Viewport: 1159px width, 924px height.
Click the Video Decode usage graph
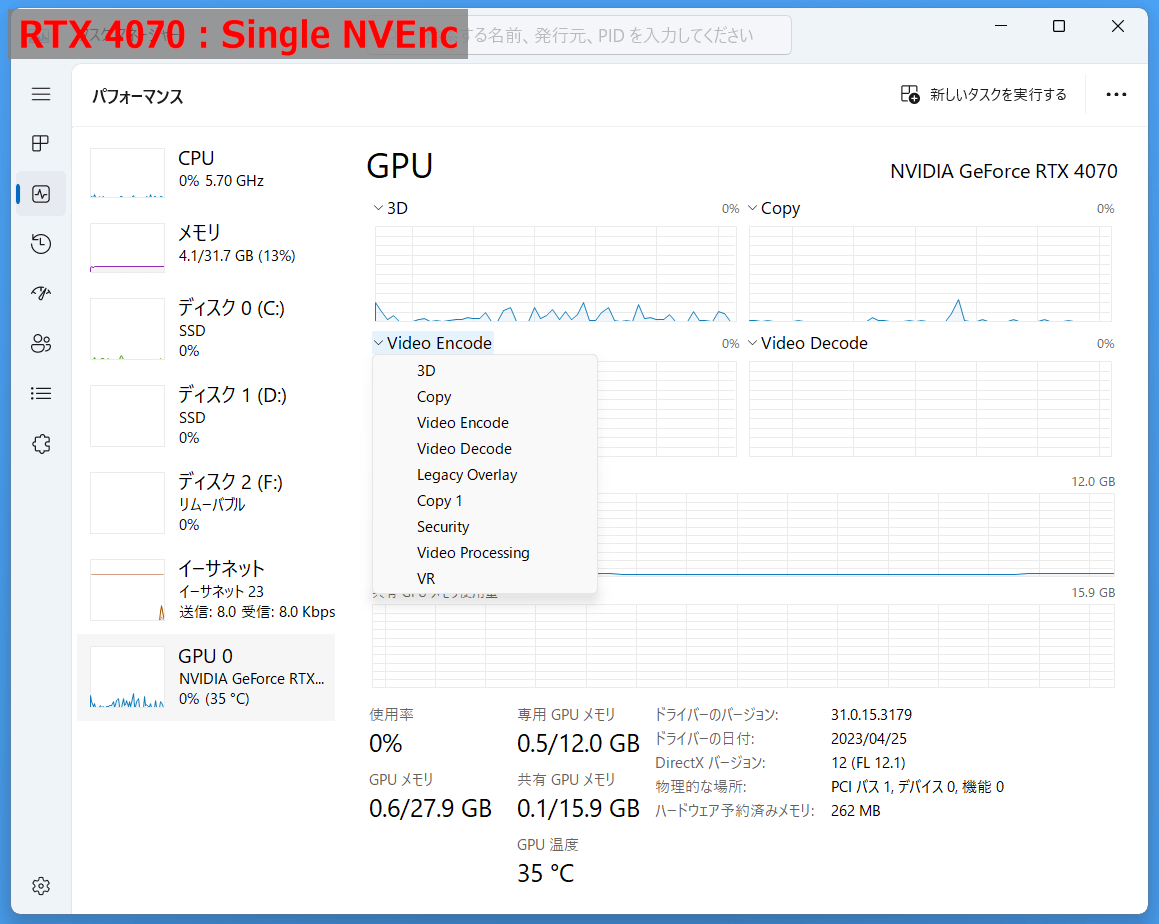(930, 409)
